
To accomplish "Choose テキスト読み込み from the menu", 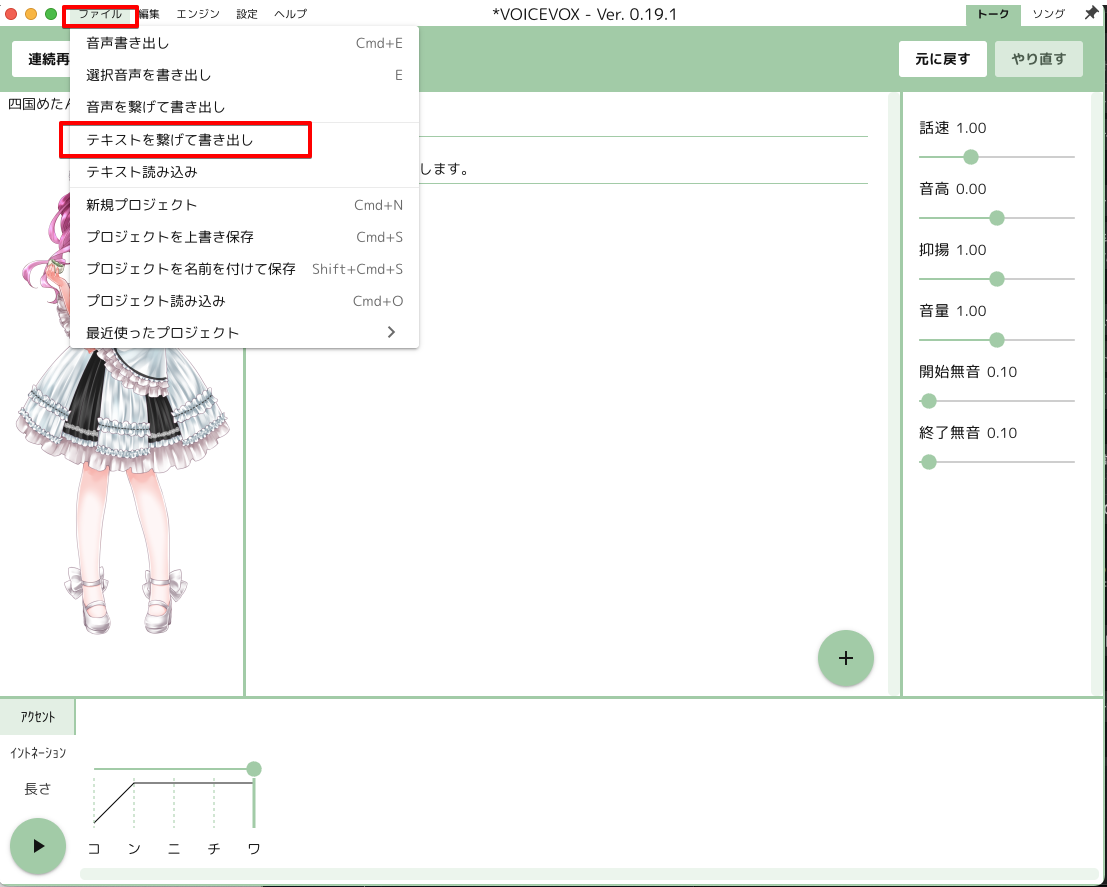I will pos(244,172).
